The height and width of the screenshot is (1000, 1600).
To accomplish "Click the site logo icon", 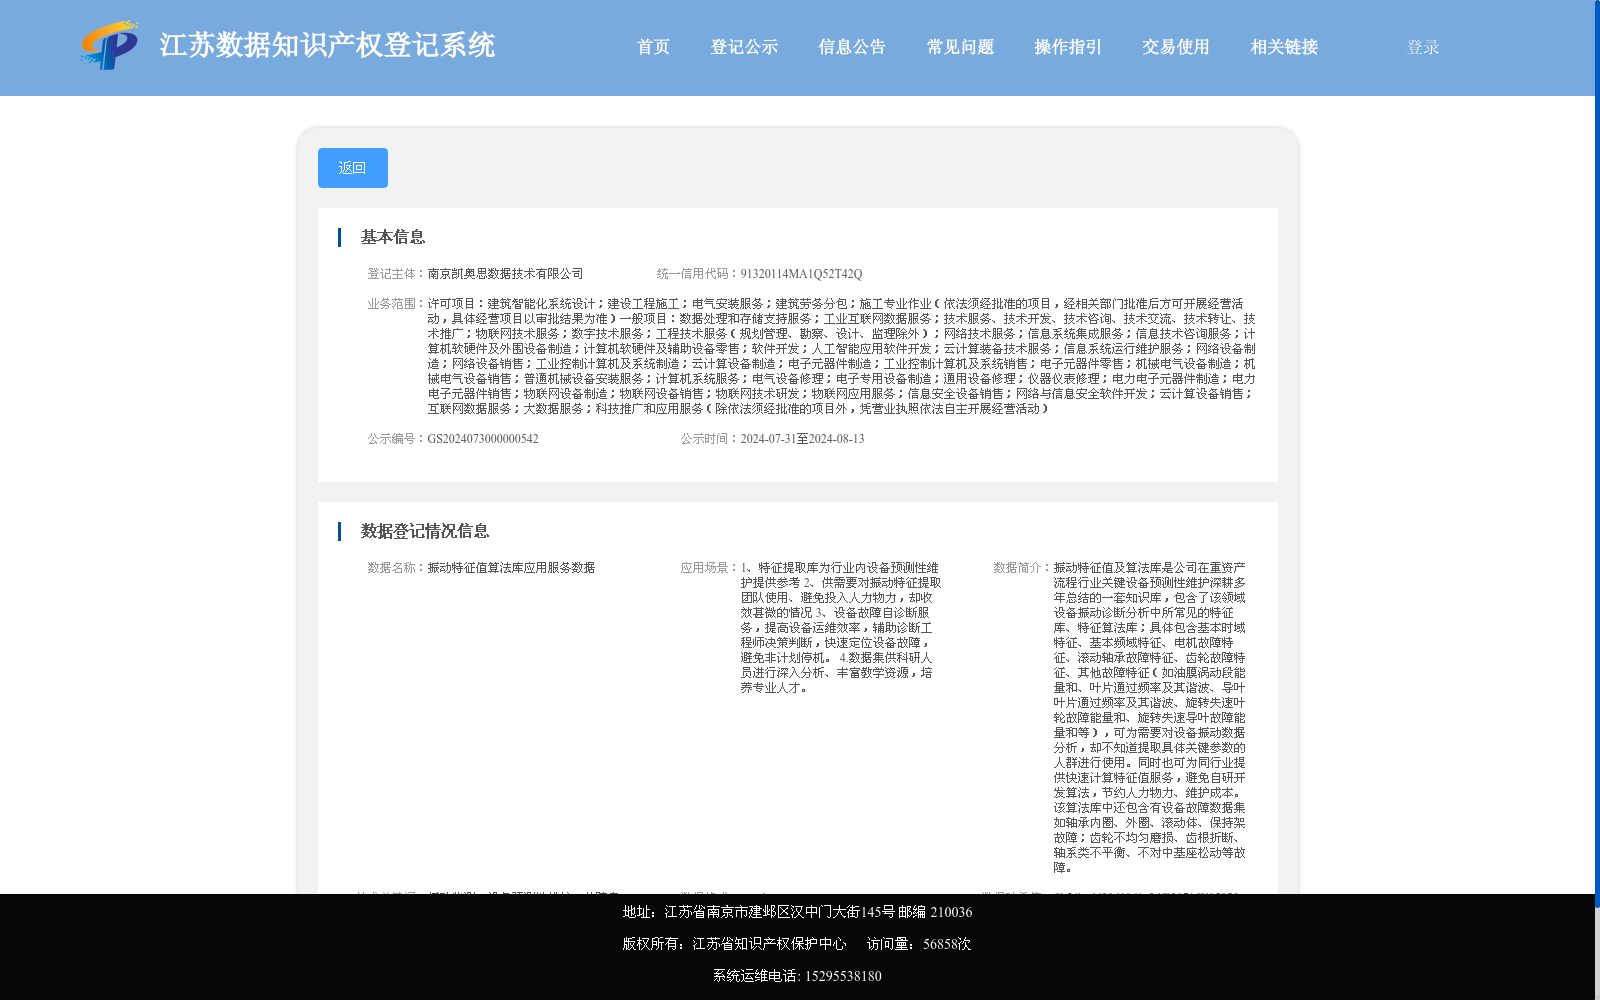I will pyautogui.click(x=110, y=45).
